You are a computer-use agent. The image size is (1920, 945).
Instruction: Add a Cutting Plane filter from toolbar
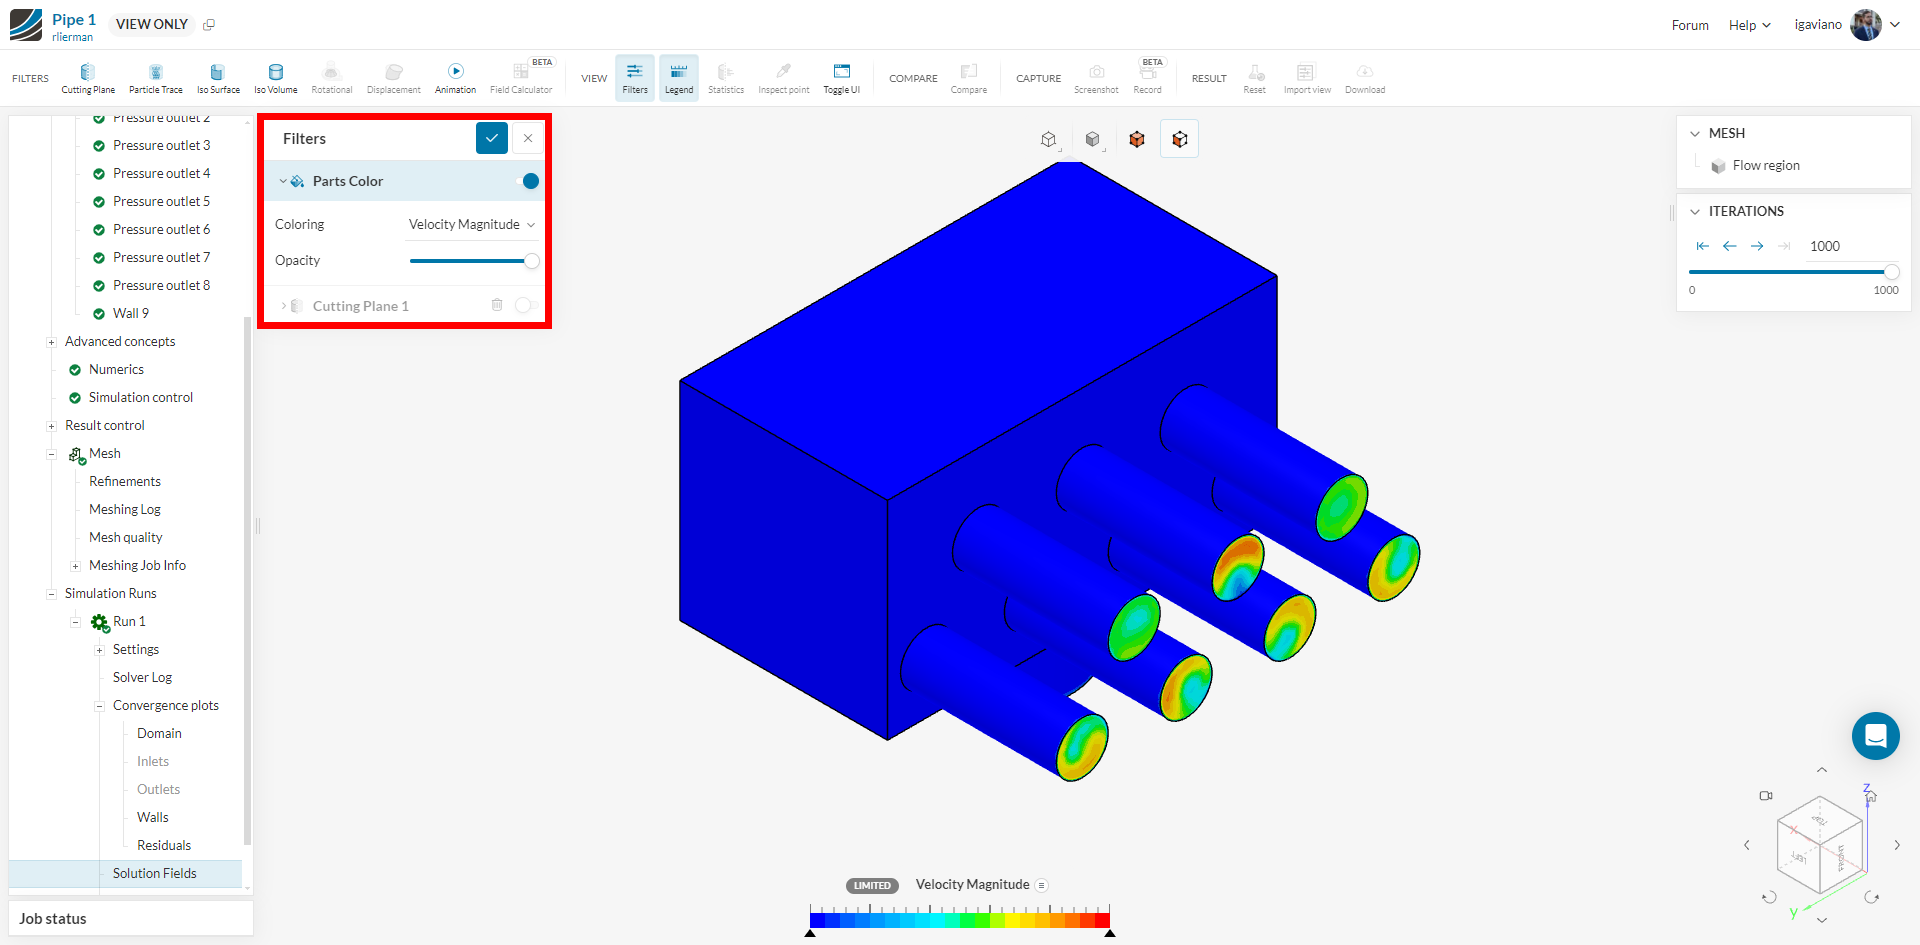88,78
